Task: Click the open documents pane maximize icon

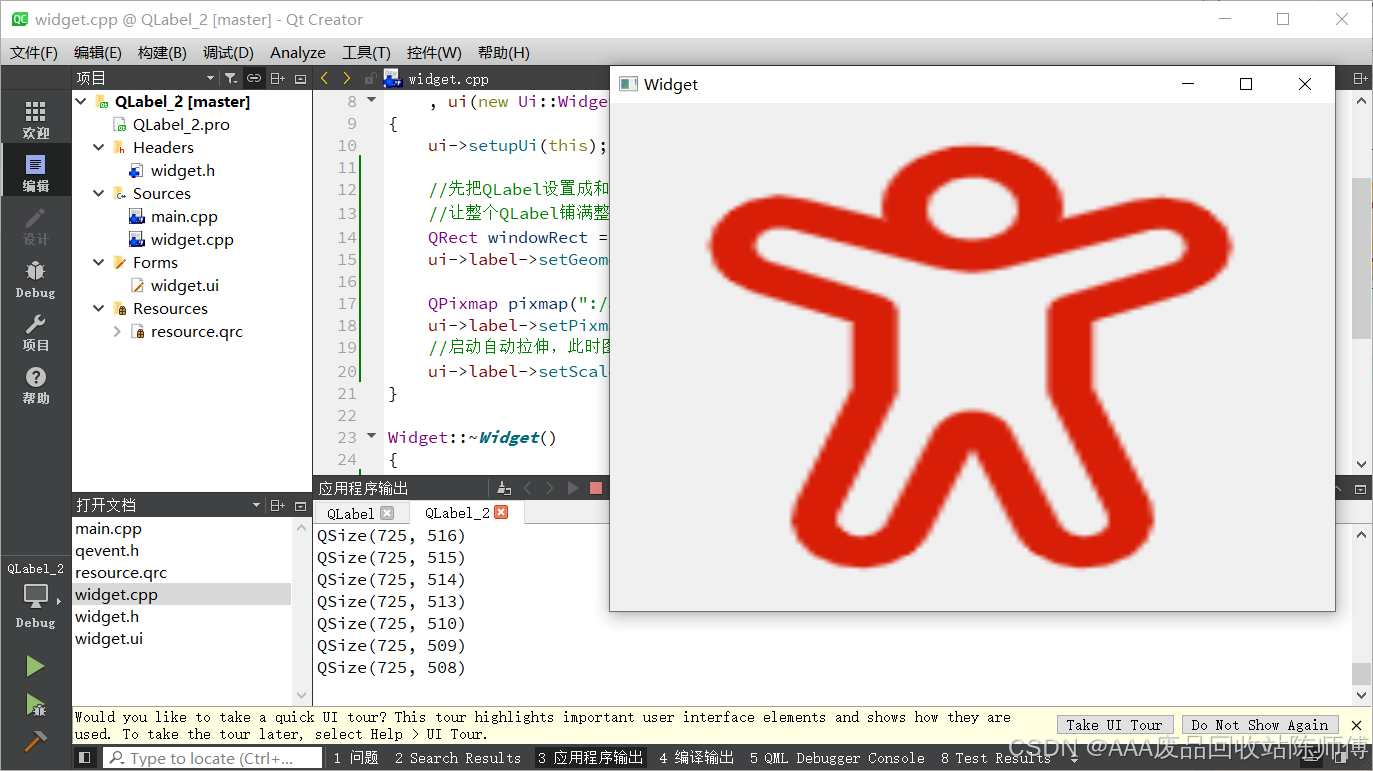Action: point(300,505)
